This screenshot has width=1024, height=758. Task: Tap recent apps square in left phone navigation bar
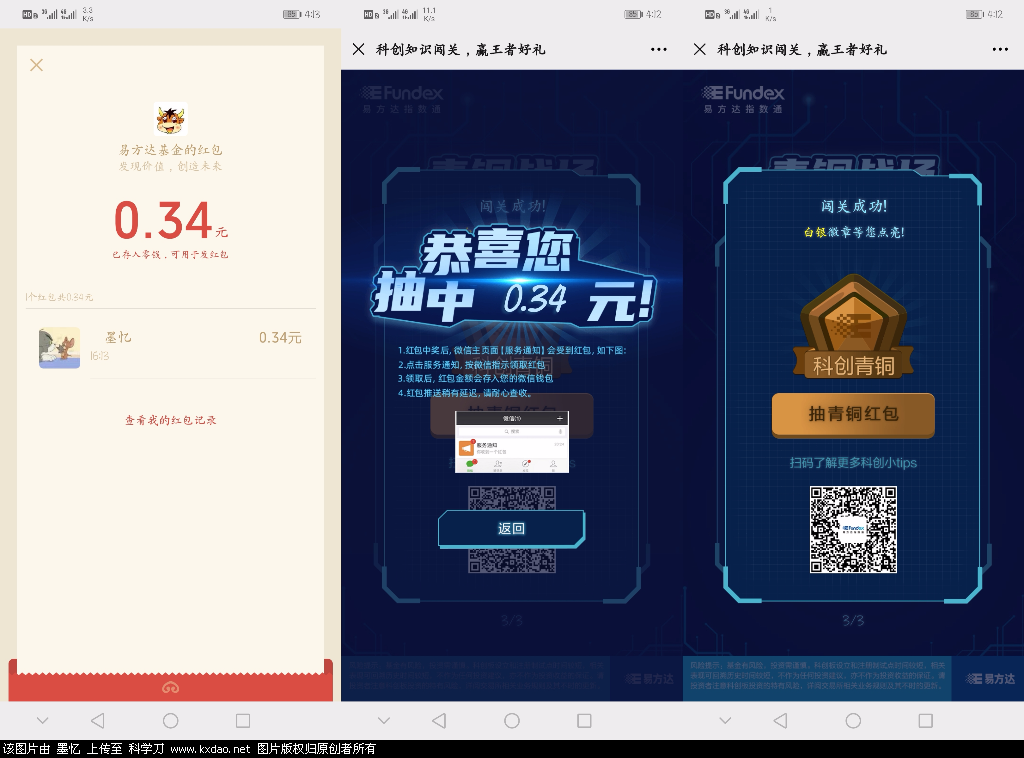coord(243,720)
